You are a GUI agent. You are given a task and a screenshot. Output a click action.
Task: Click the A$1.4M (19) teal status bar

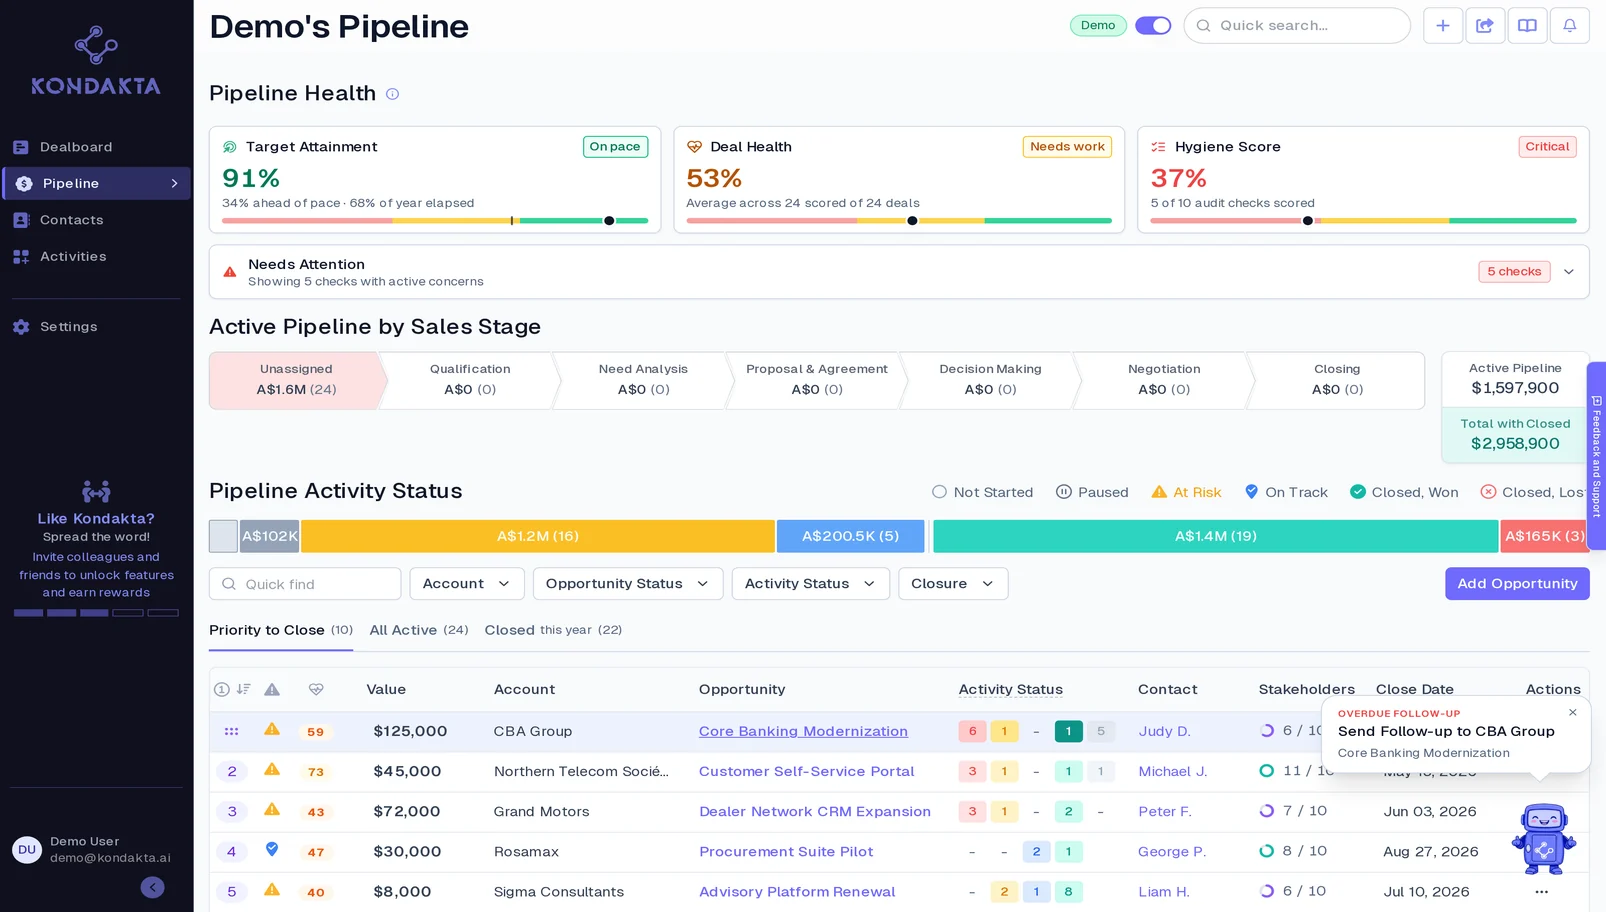coord(1215,536)
